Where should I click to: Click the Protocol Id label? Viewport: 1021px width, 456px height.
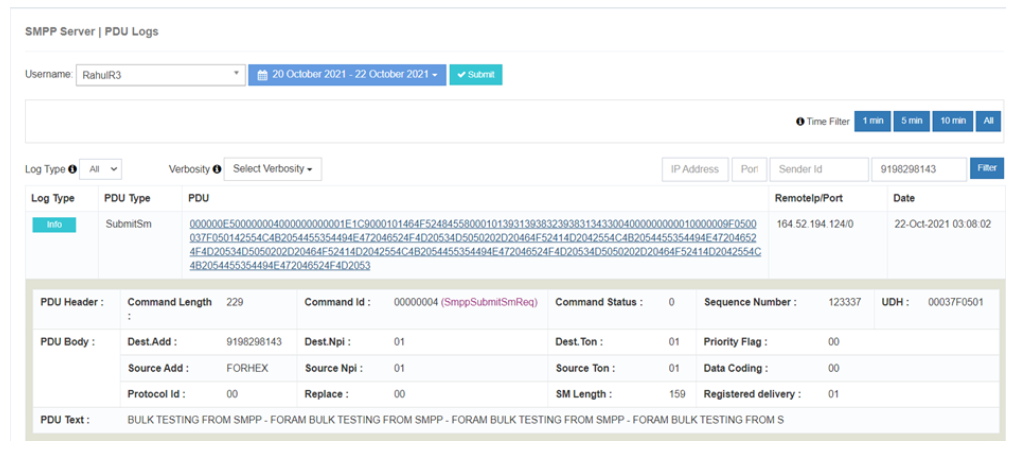pos(157,394)
